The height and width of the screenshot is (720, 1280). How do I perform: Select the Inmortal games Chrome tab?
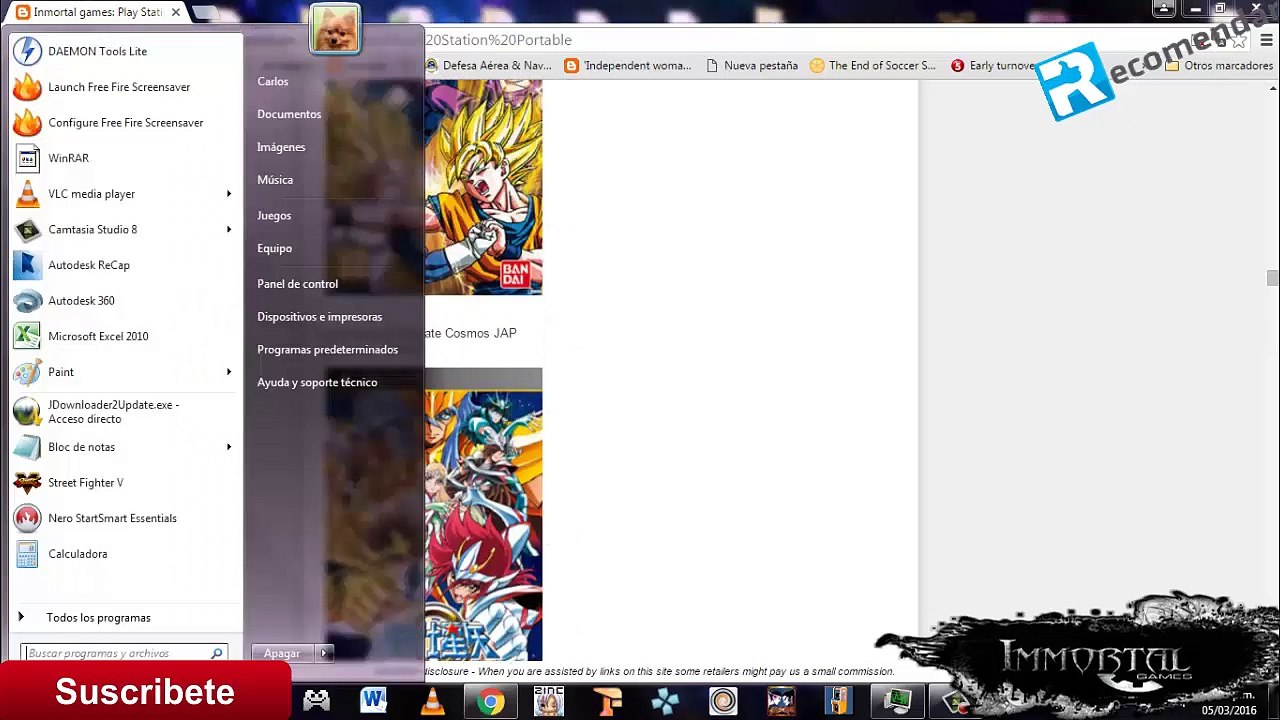tap(97, 12)
